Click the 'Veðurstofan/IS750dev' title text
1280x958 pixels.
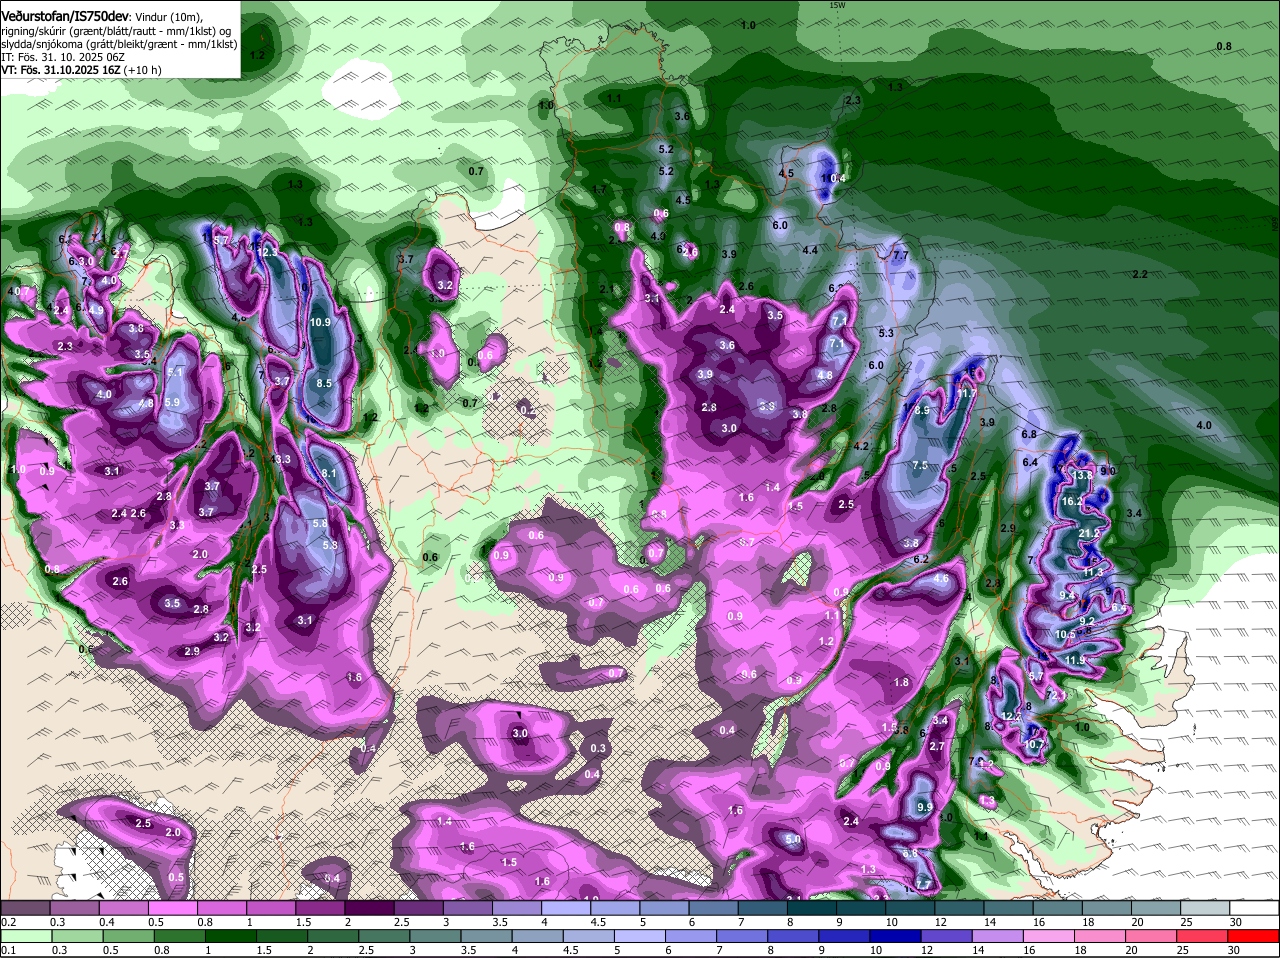click(65, 17)
